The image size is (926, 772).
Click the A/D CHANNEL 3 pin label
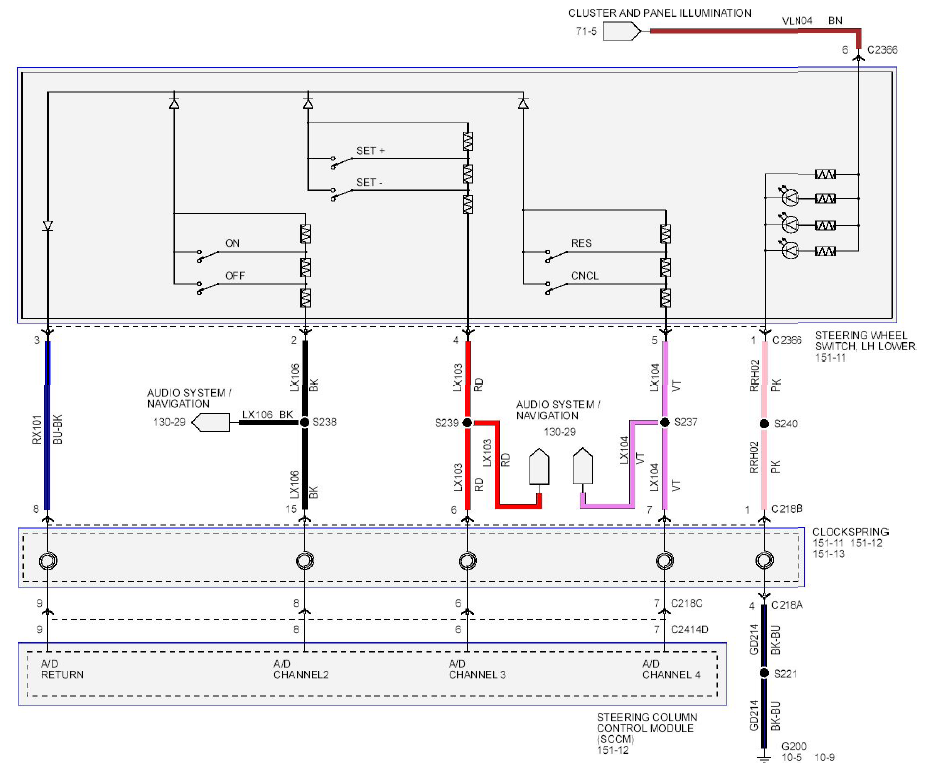click(x=477, y=669)
